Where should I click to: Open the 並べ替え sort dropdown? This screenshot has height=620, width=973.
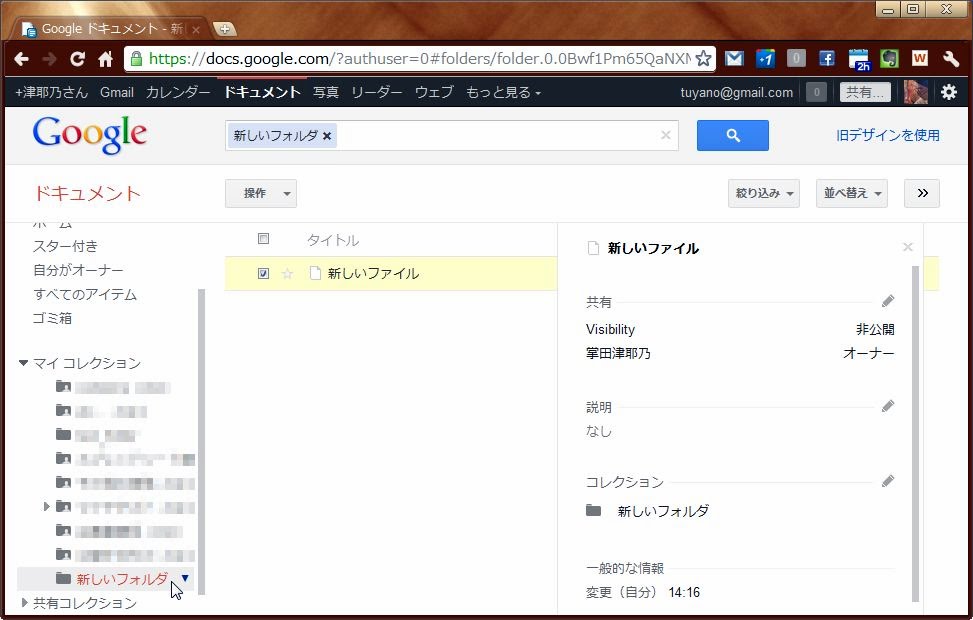click(x=851, y=193)
